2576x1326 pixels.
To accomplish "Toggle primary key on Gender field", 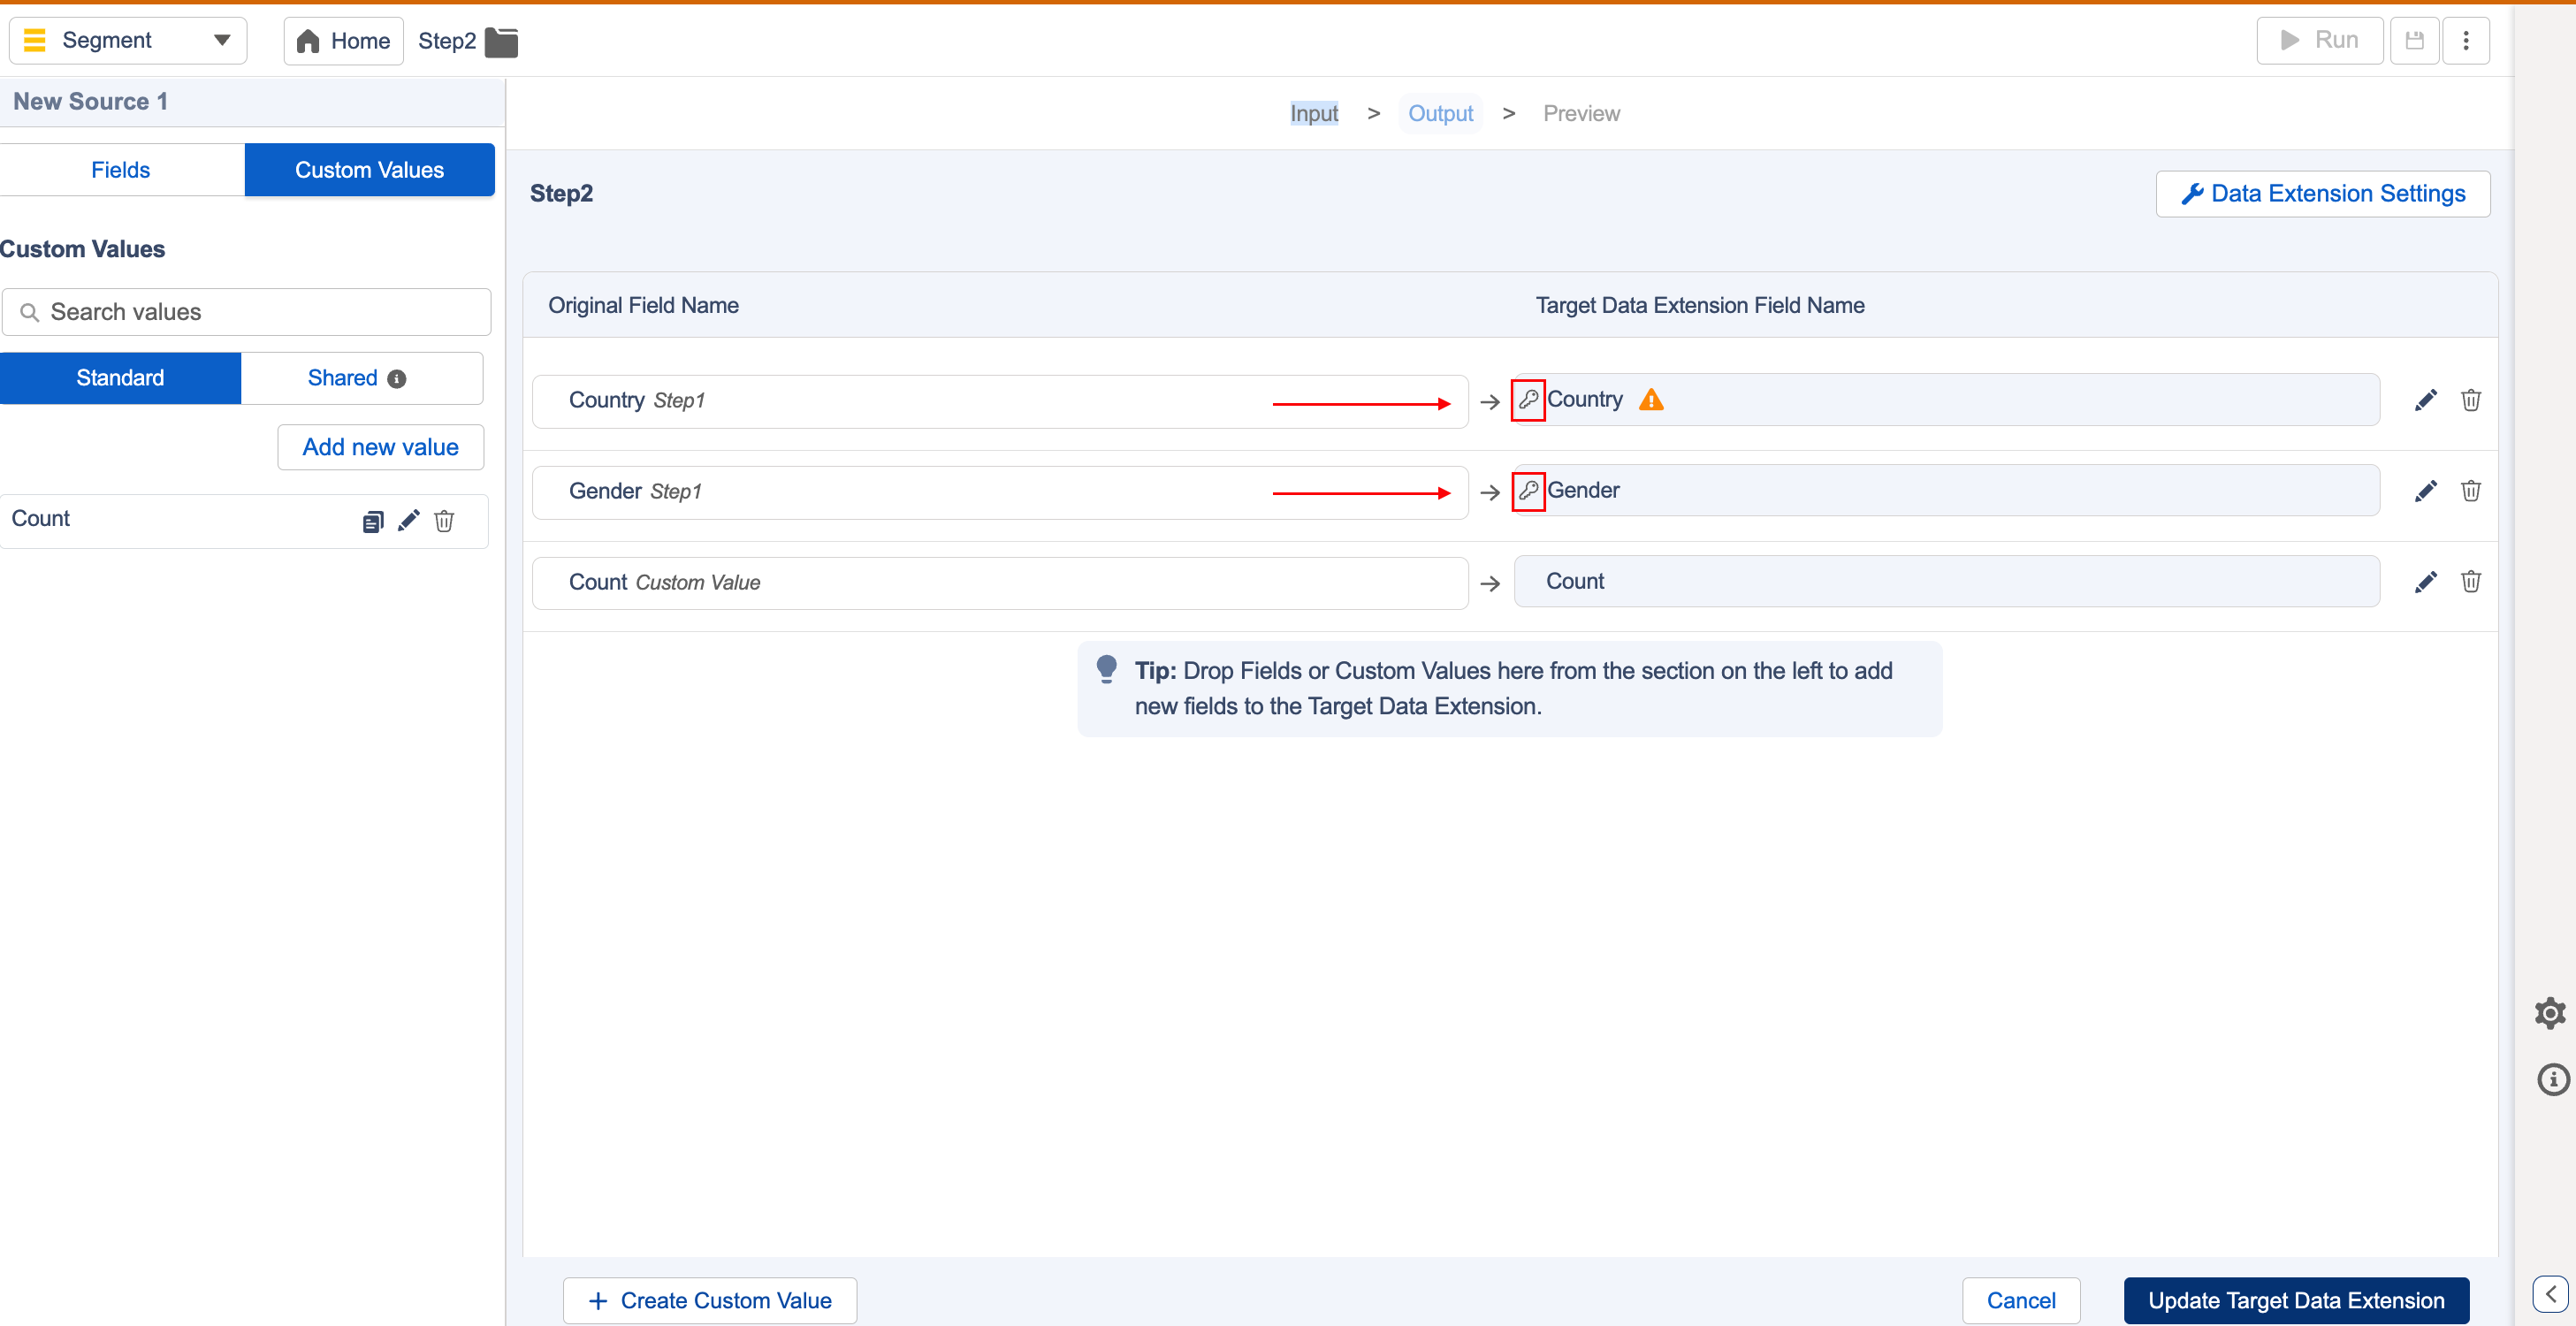I will tap(1528, 491).
